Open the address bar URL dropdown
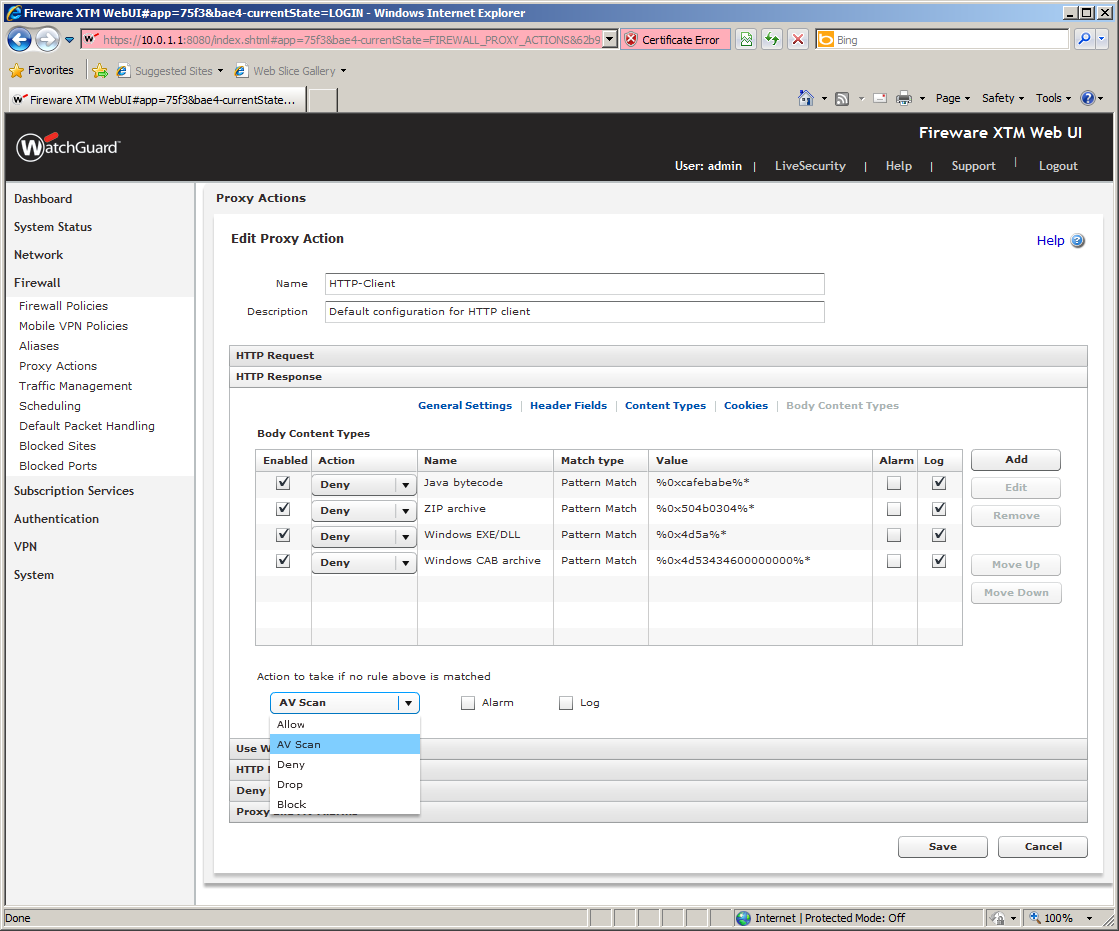 (609, 40)
